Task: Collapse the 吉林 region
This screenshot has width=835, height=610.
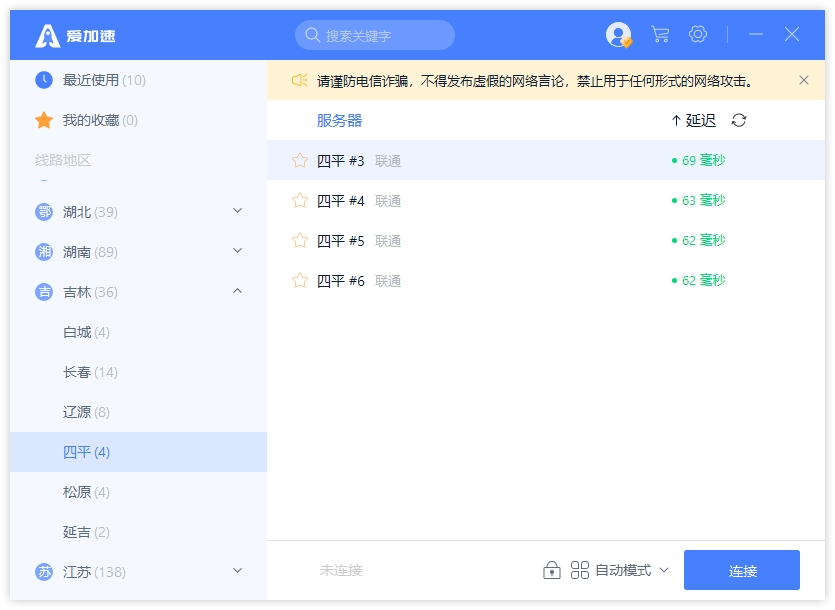Action: 237,292
